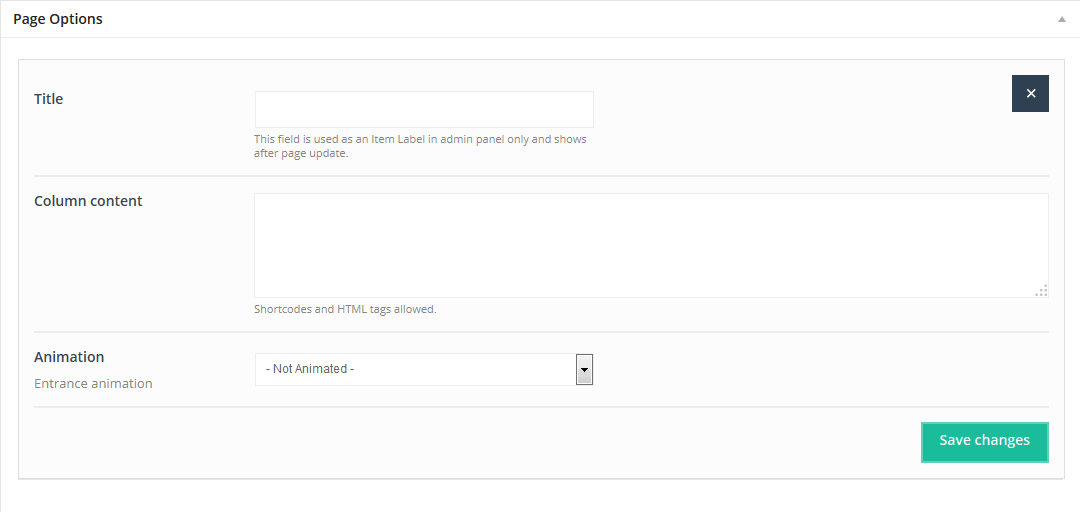Screen dimensions: 1080x512
Task: Click the Save changes button
Action: point(984,441)
